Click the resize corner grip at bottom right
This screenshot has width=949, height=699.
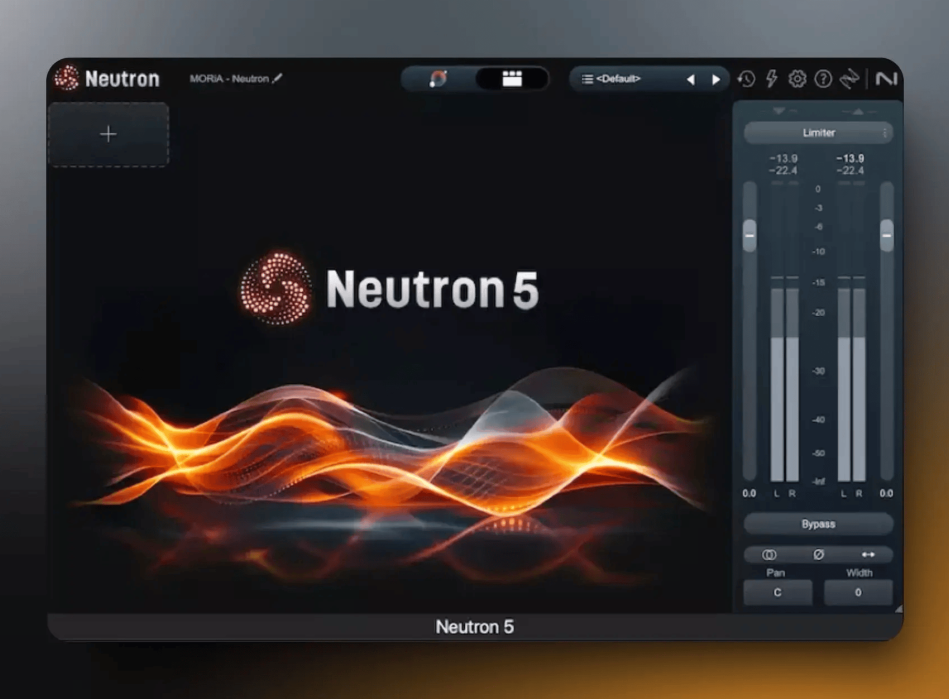[899, 609]
